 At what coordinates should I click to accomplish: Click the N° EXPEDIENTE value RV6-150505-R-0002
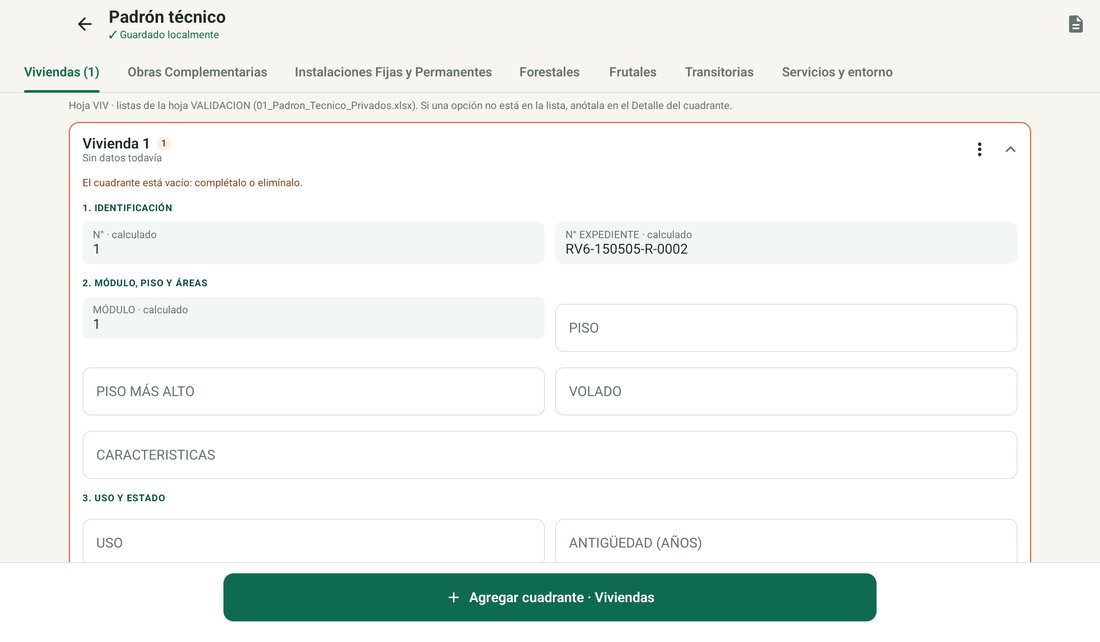pos(626,249)
